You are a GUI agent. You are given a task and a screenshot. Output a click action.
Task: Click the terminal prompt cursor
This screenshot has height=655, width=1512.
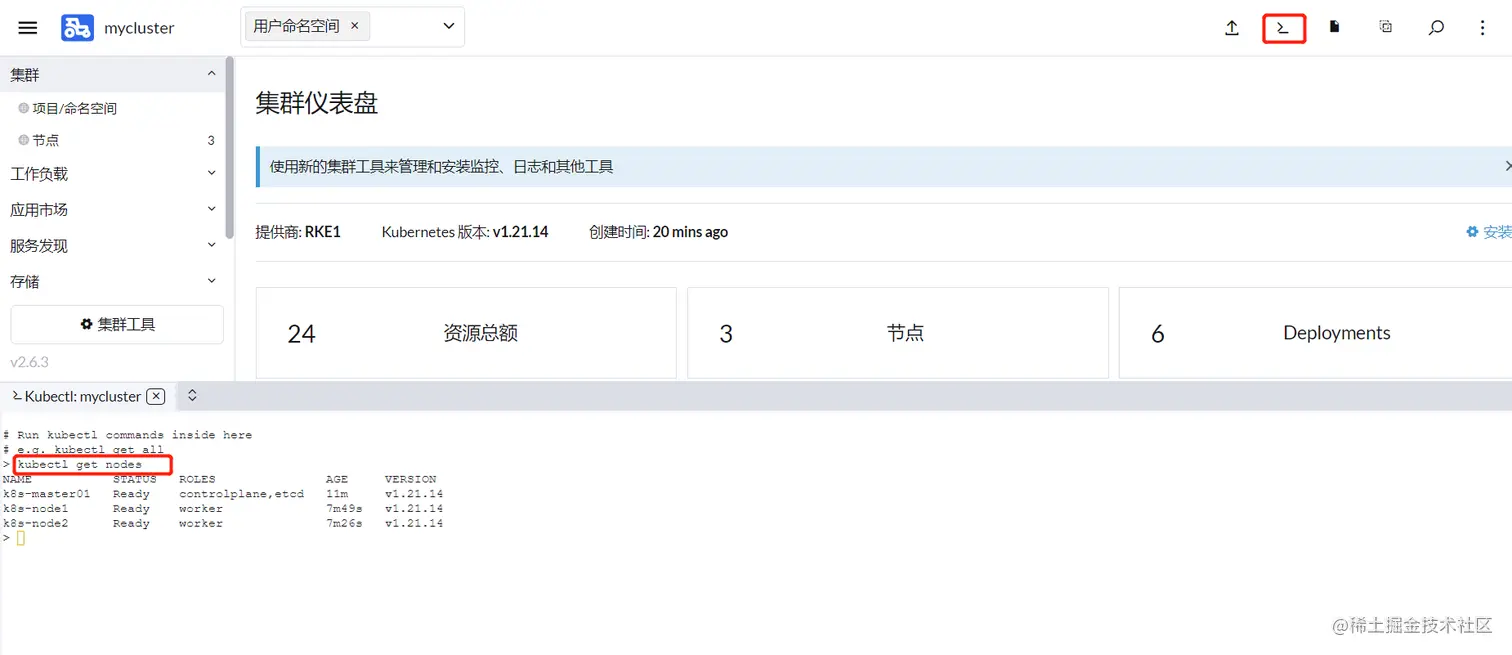coord(20,538)
